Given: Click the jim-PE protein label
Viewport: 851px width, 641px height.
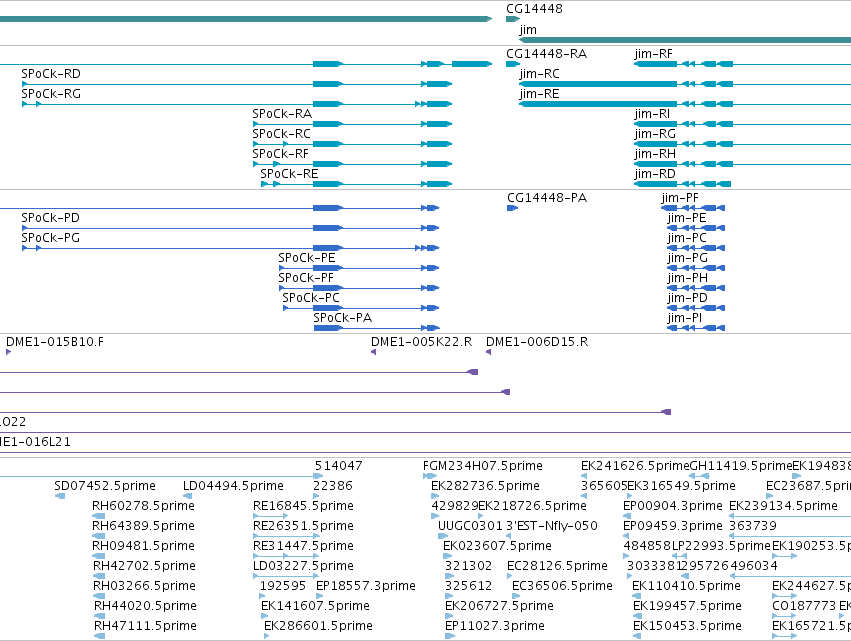Looking at the screenshot, I should coord(687,218).
